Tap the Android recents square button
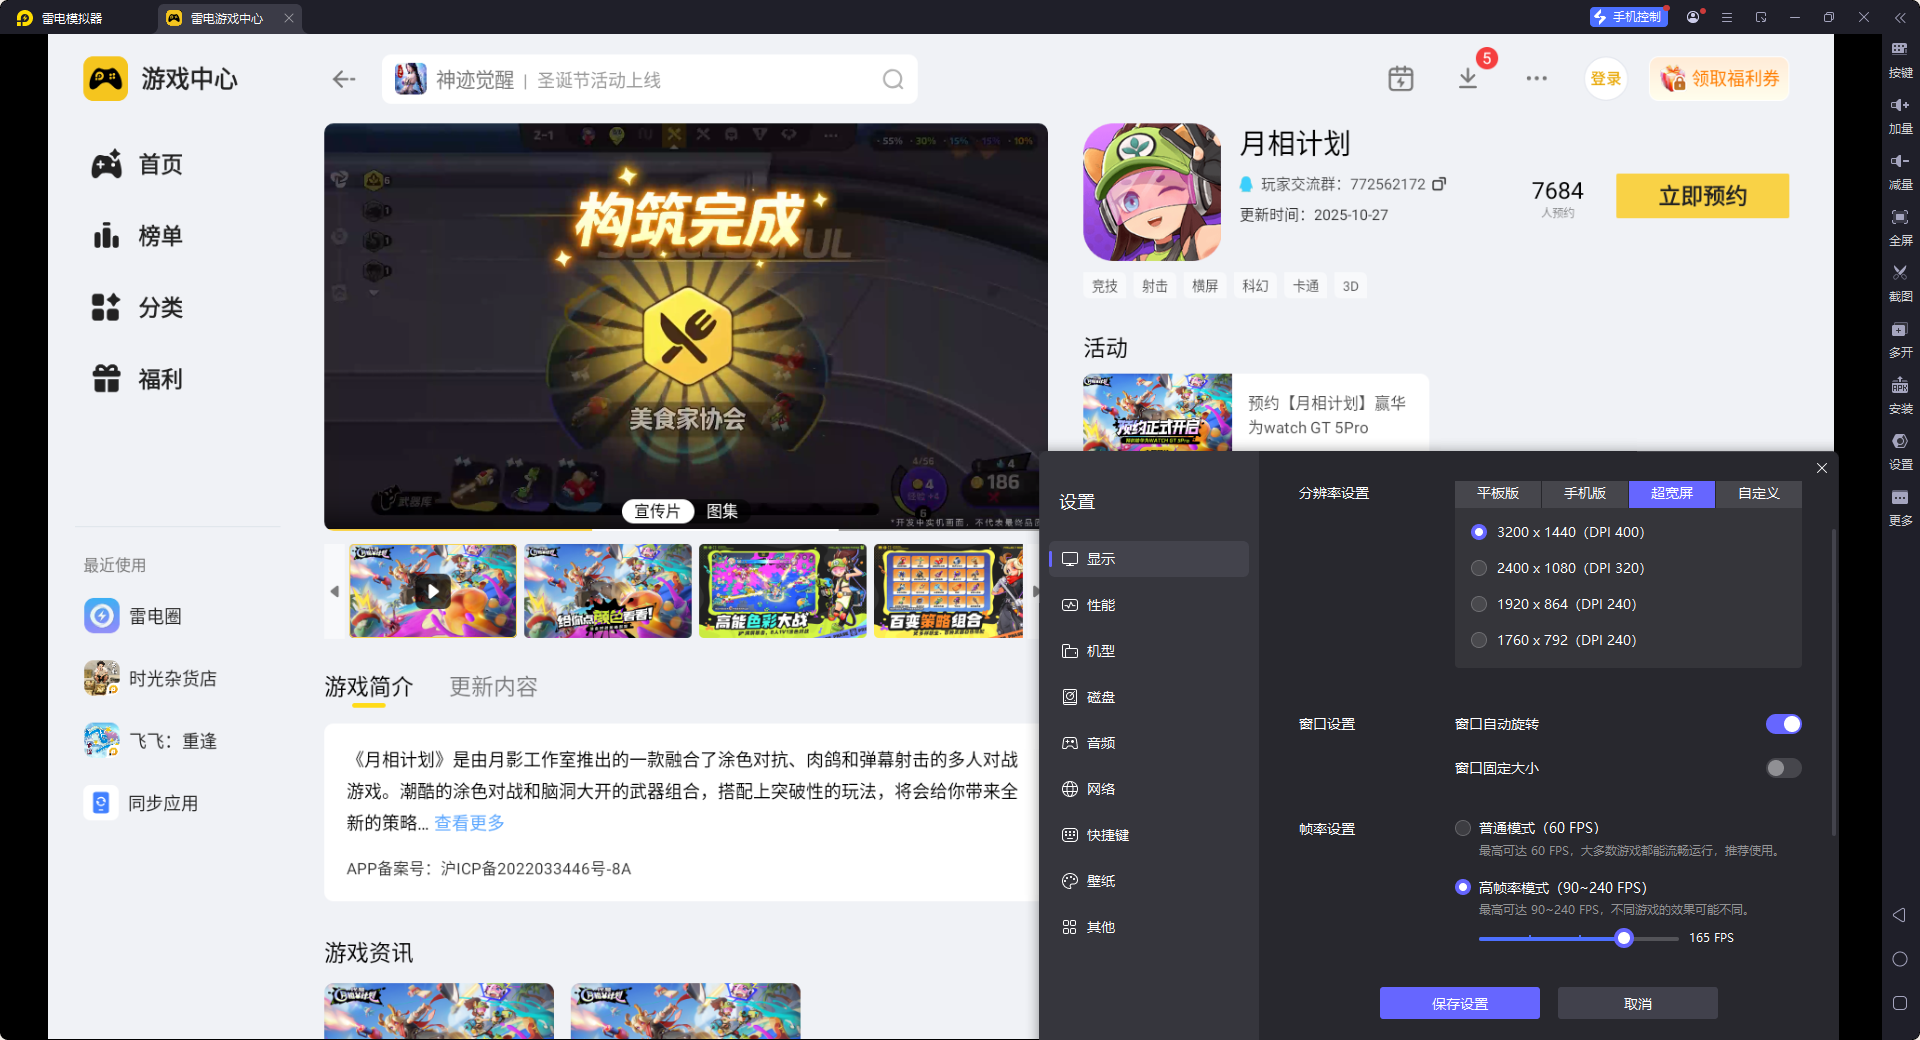 (1900, 1003)
